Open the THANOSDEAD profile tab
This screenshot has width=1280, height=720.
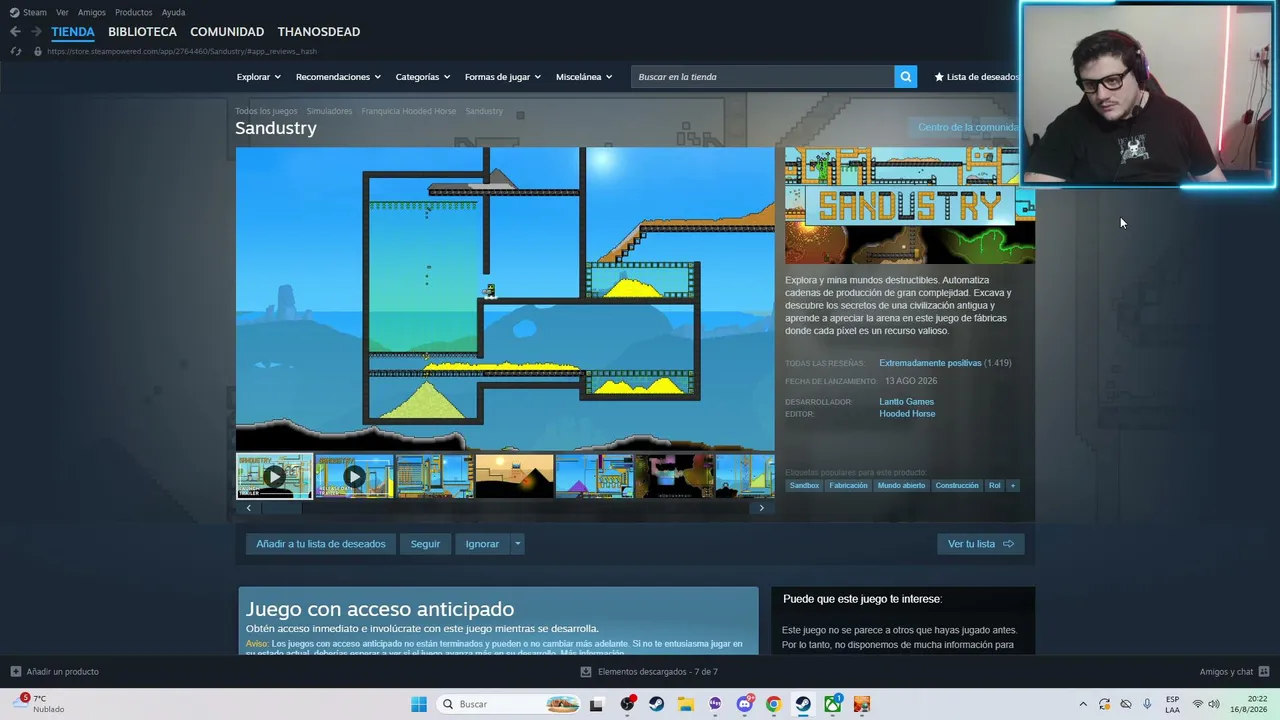[319, 32]
